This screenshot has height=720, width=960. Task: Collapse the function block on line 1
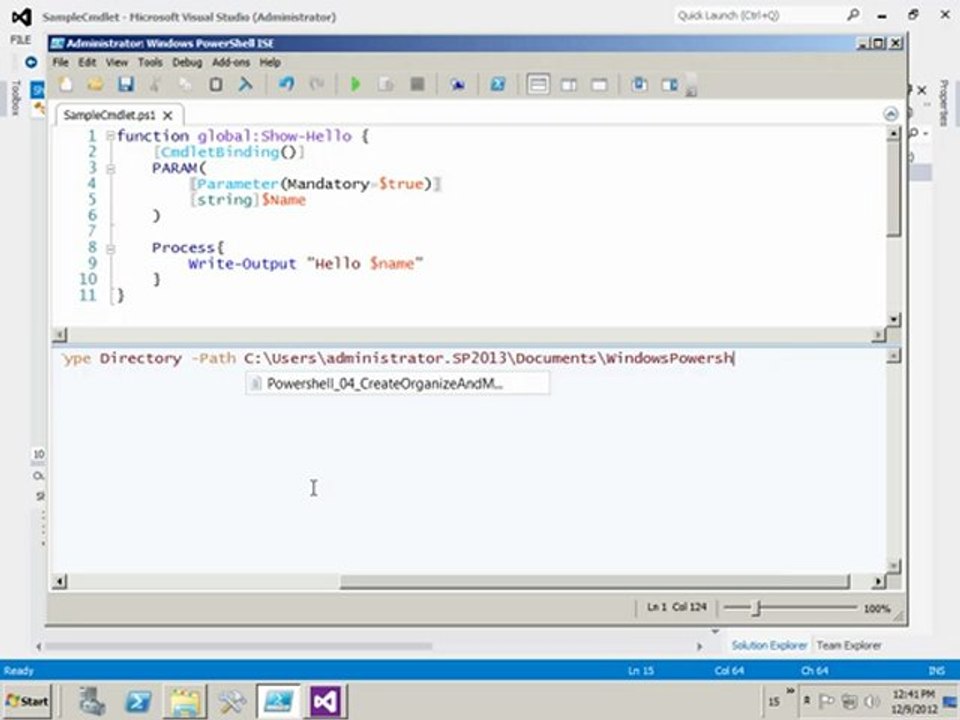click(110, 136)
